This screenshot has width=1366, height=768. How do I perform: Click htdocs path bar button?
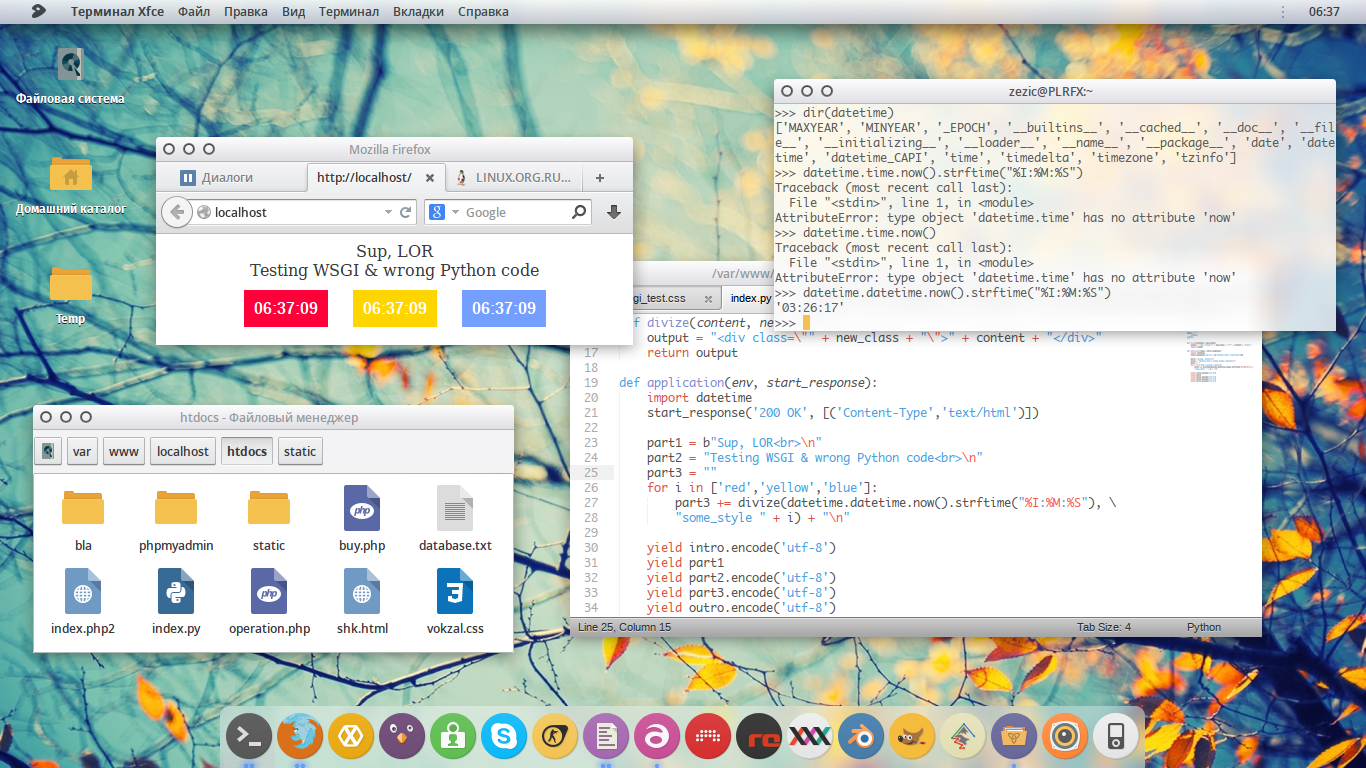coord(247,451)
